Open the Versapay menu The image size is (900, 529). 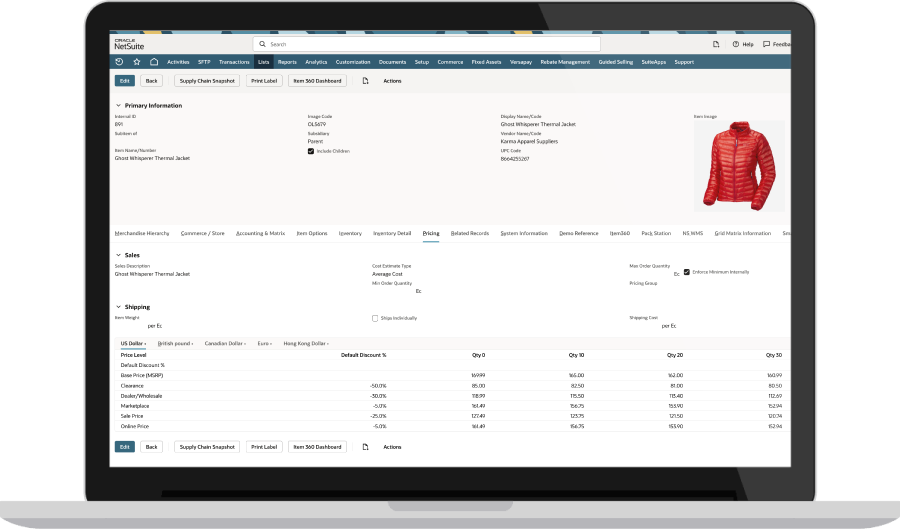tap(521, 62)
